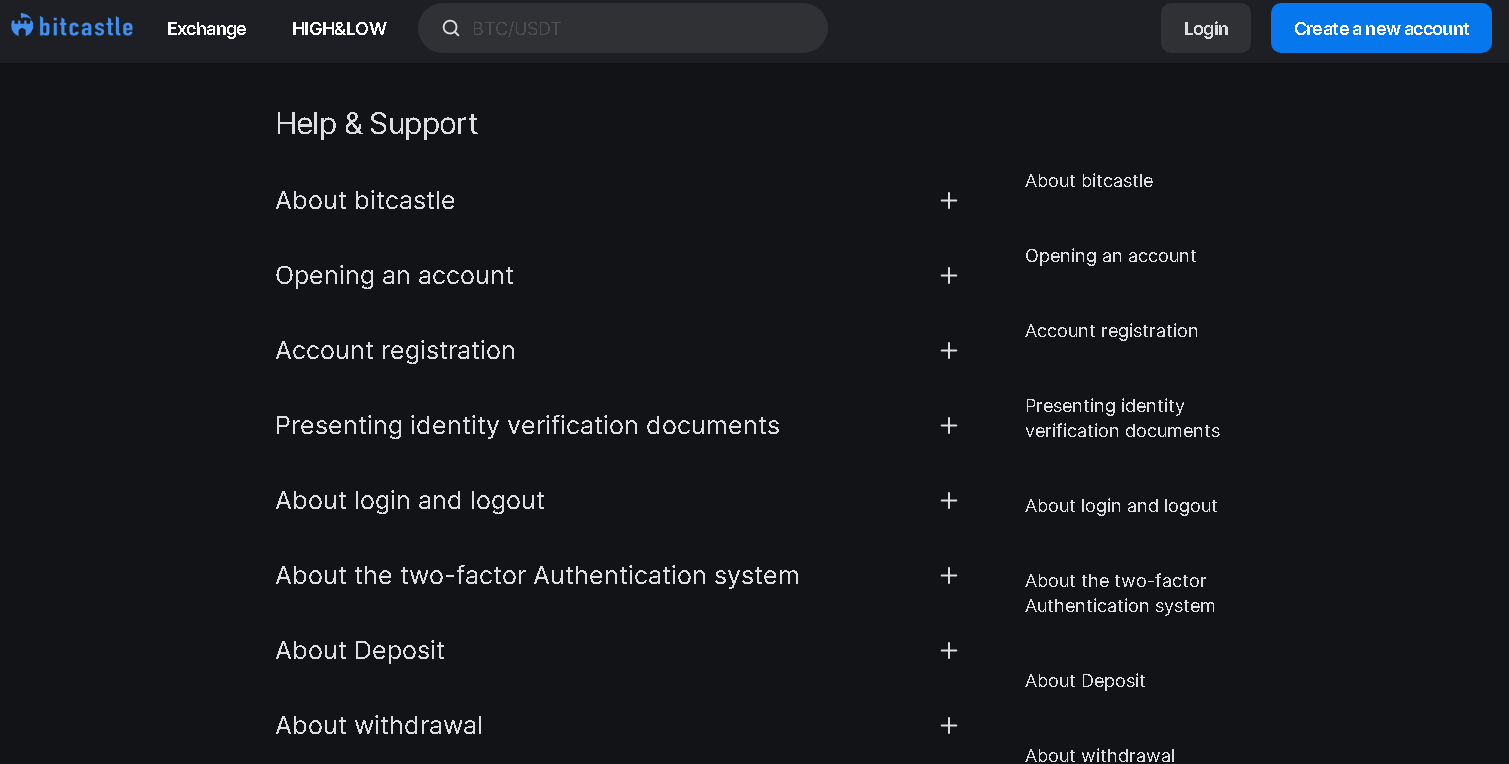Jump to About Deposit sidebar link
This screenshot has height=764, width=1509.
pyautogui.click(x=1085, y=681)
